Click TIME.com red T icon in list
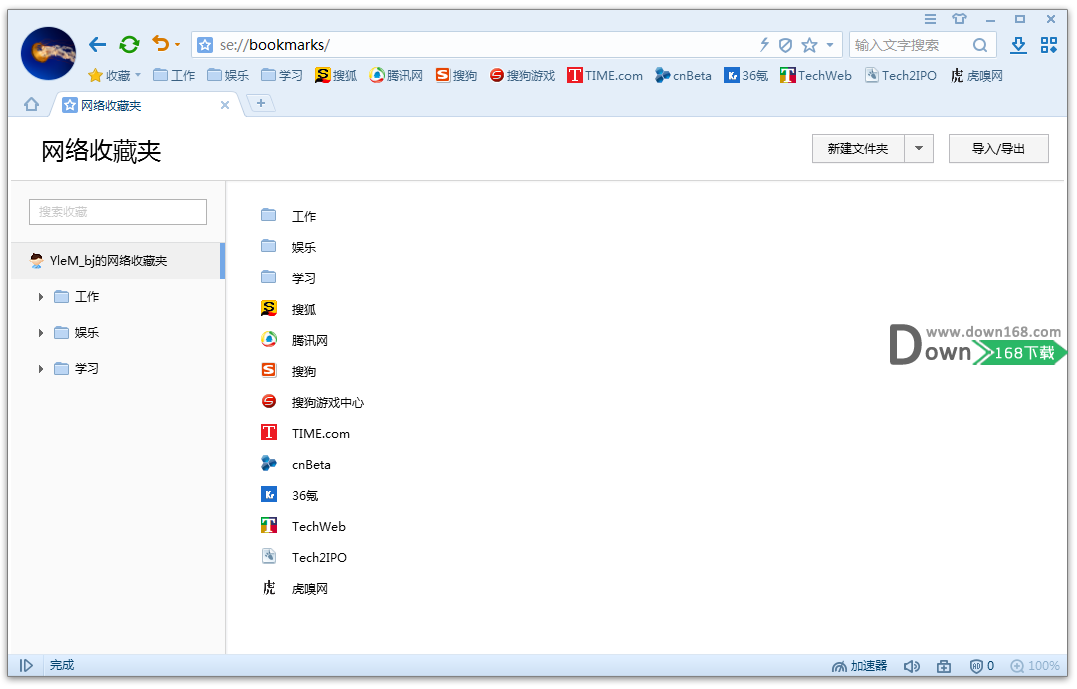 coord(269,433)
